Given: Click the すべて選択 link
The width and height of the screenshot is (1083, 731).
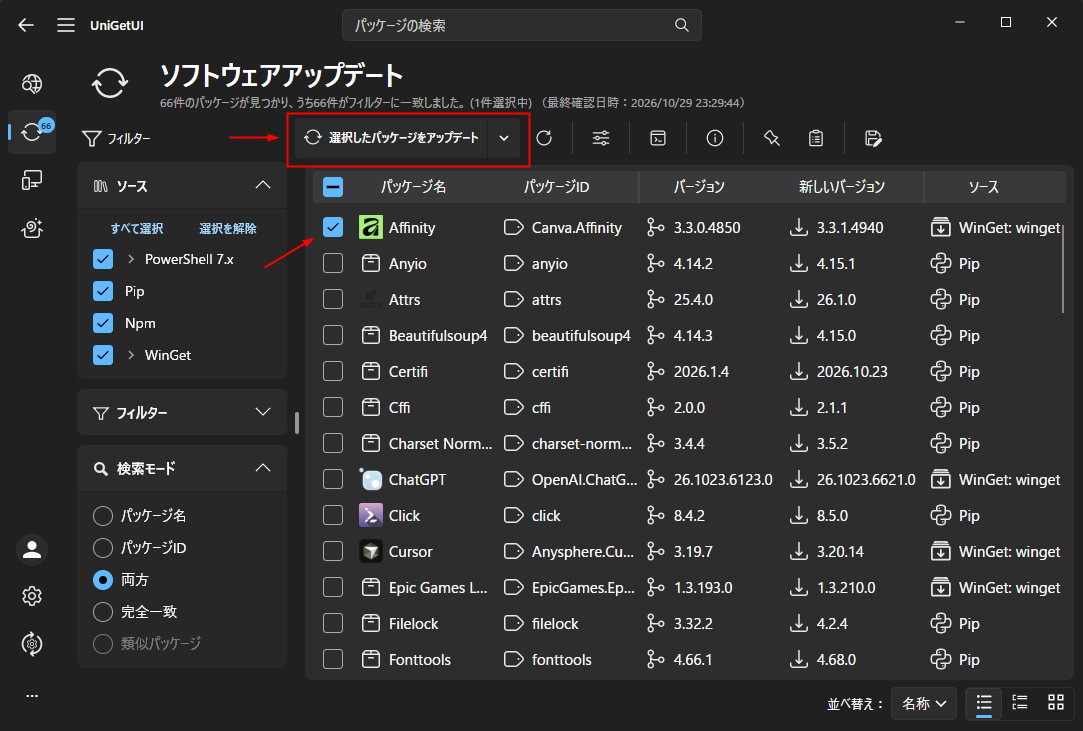Looking at the screenshot, I should click(x=137, y=229).
